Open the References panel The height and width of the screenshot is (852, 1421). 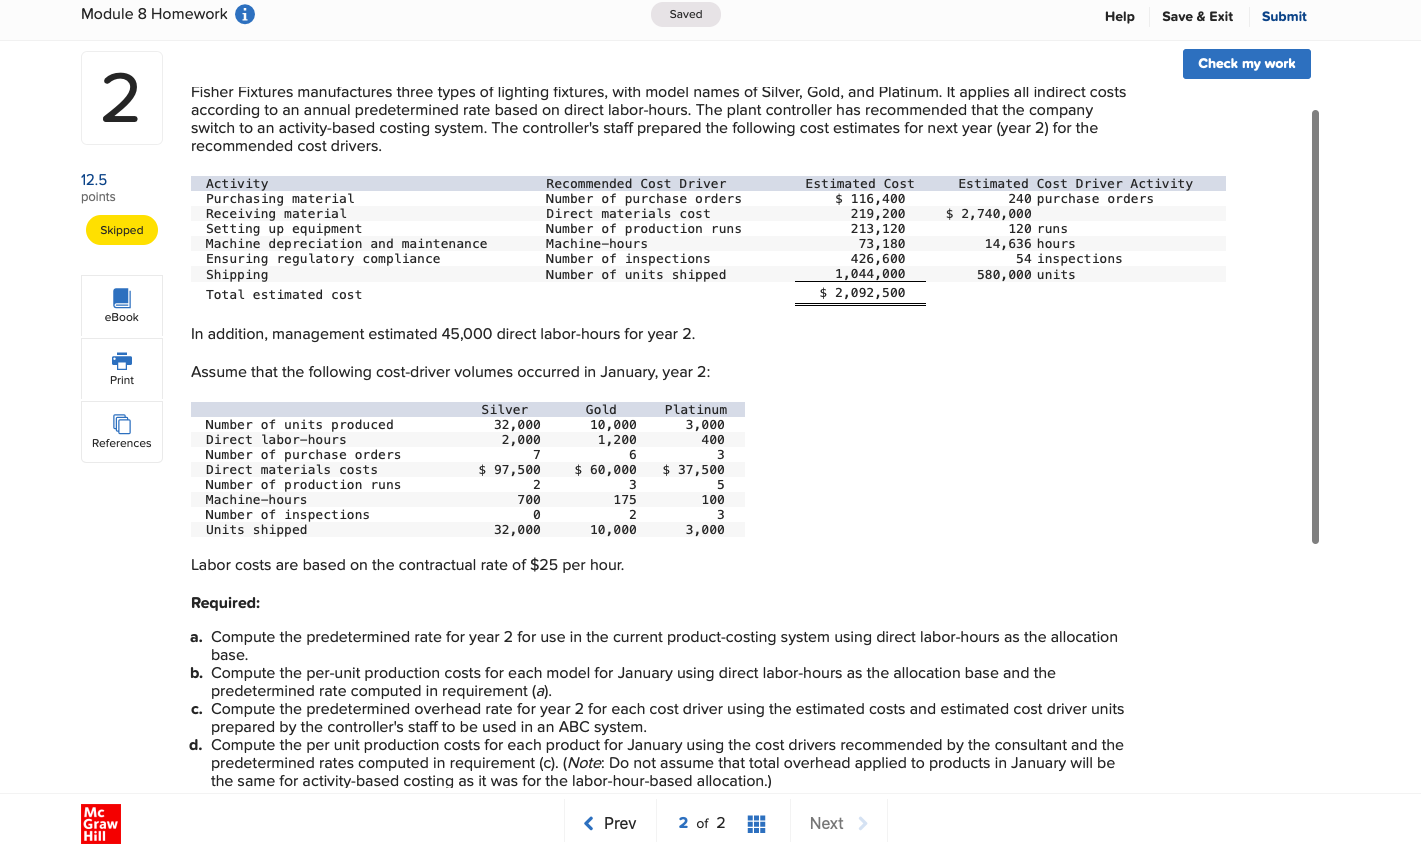point(121,430)
